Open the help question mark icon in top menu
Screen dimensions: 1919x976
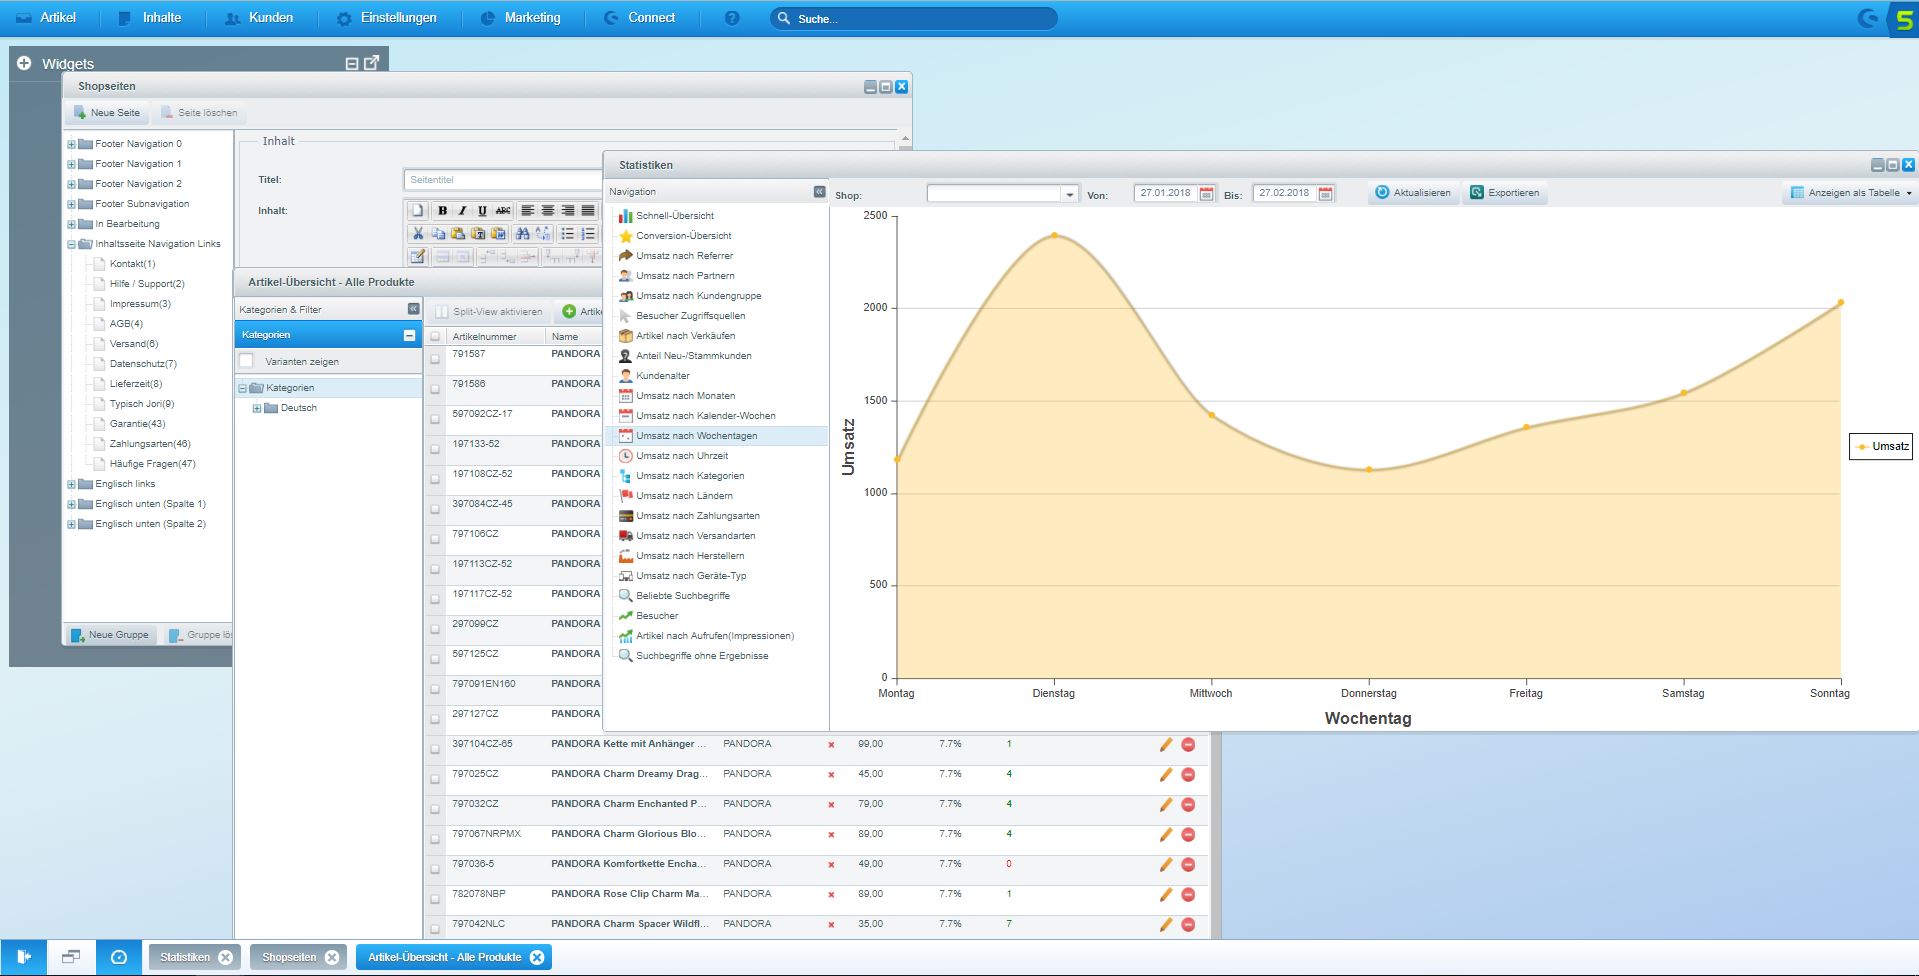click(732, 18)
